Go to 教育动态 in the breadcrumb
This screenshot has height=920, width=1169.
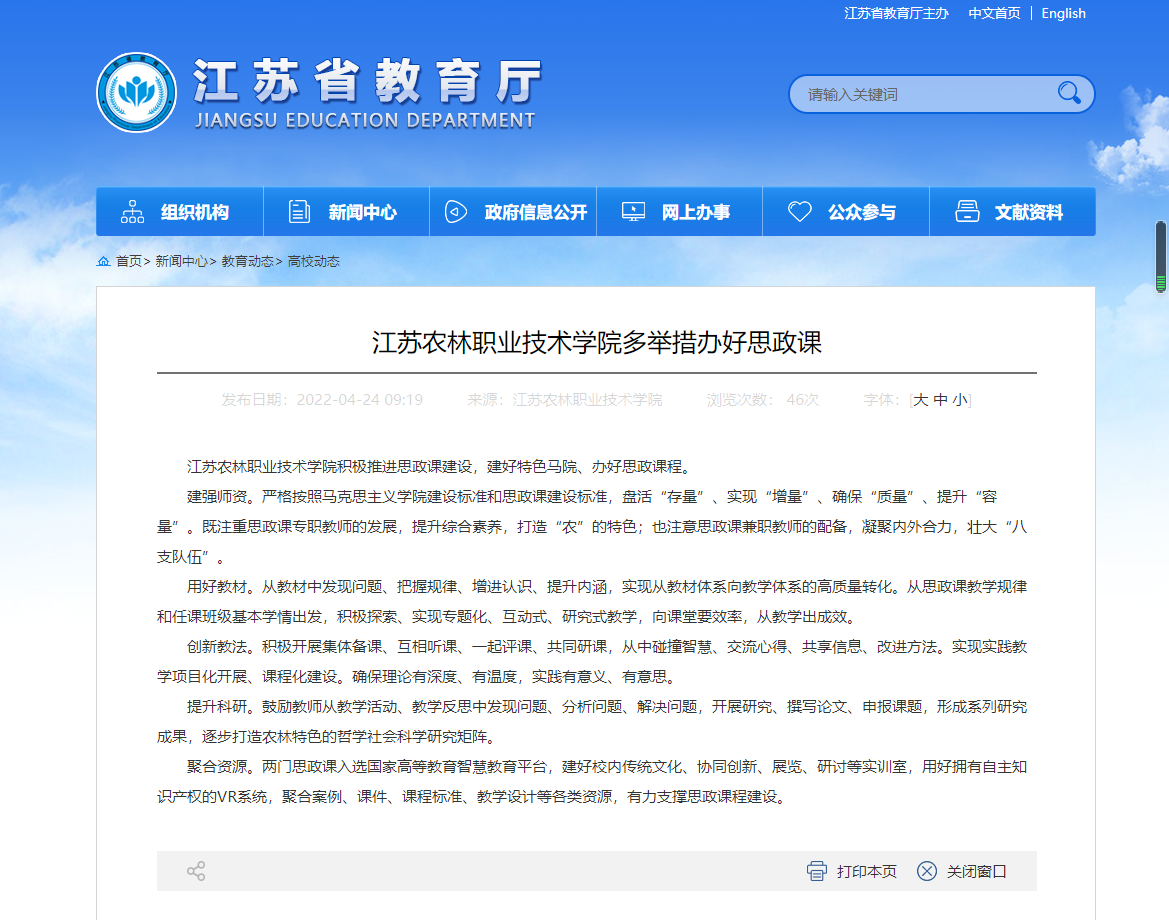(x=247, y=261)
